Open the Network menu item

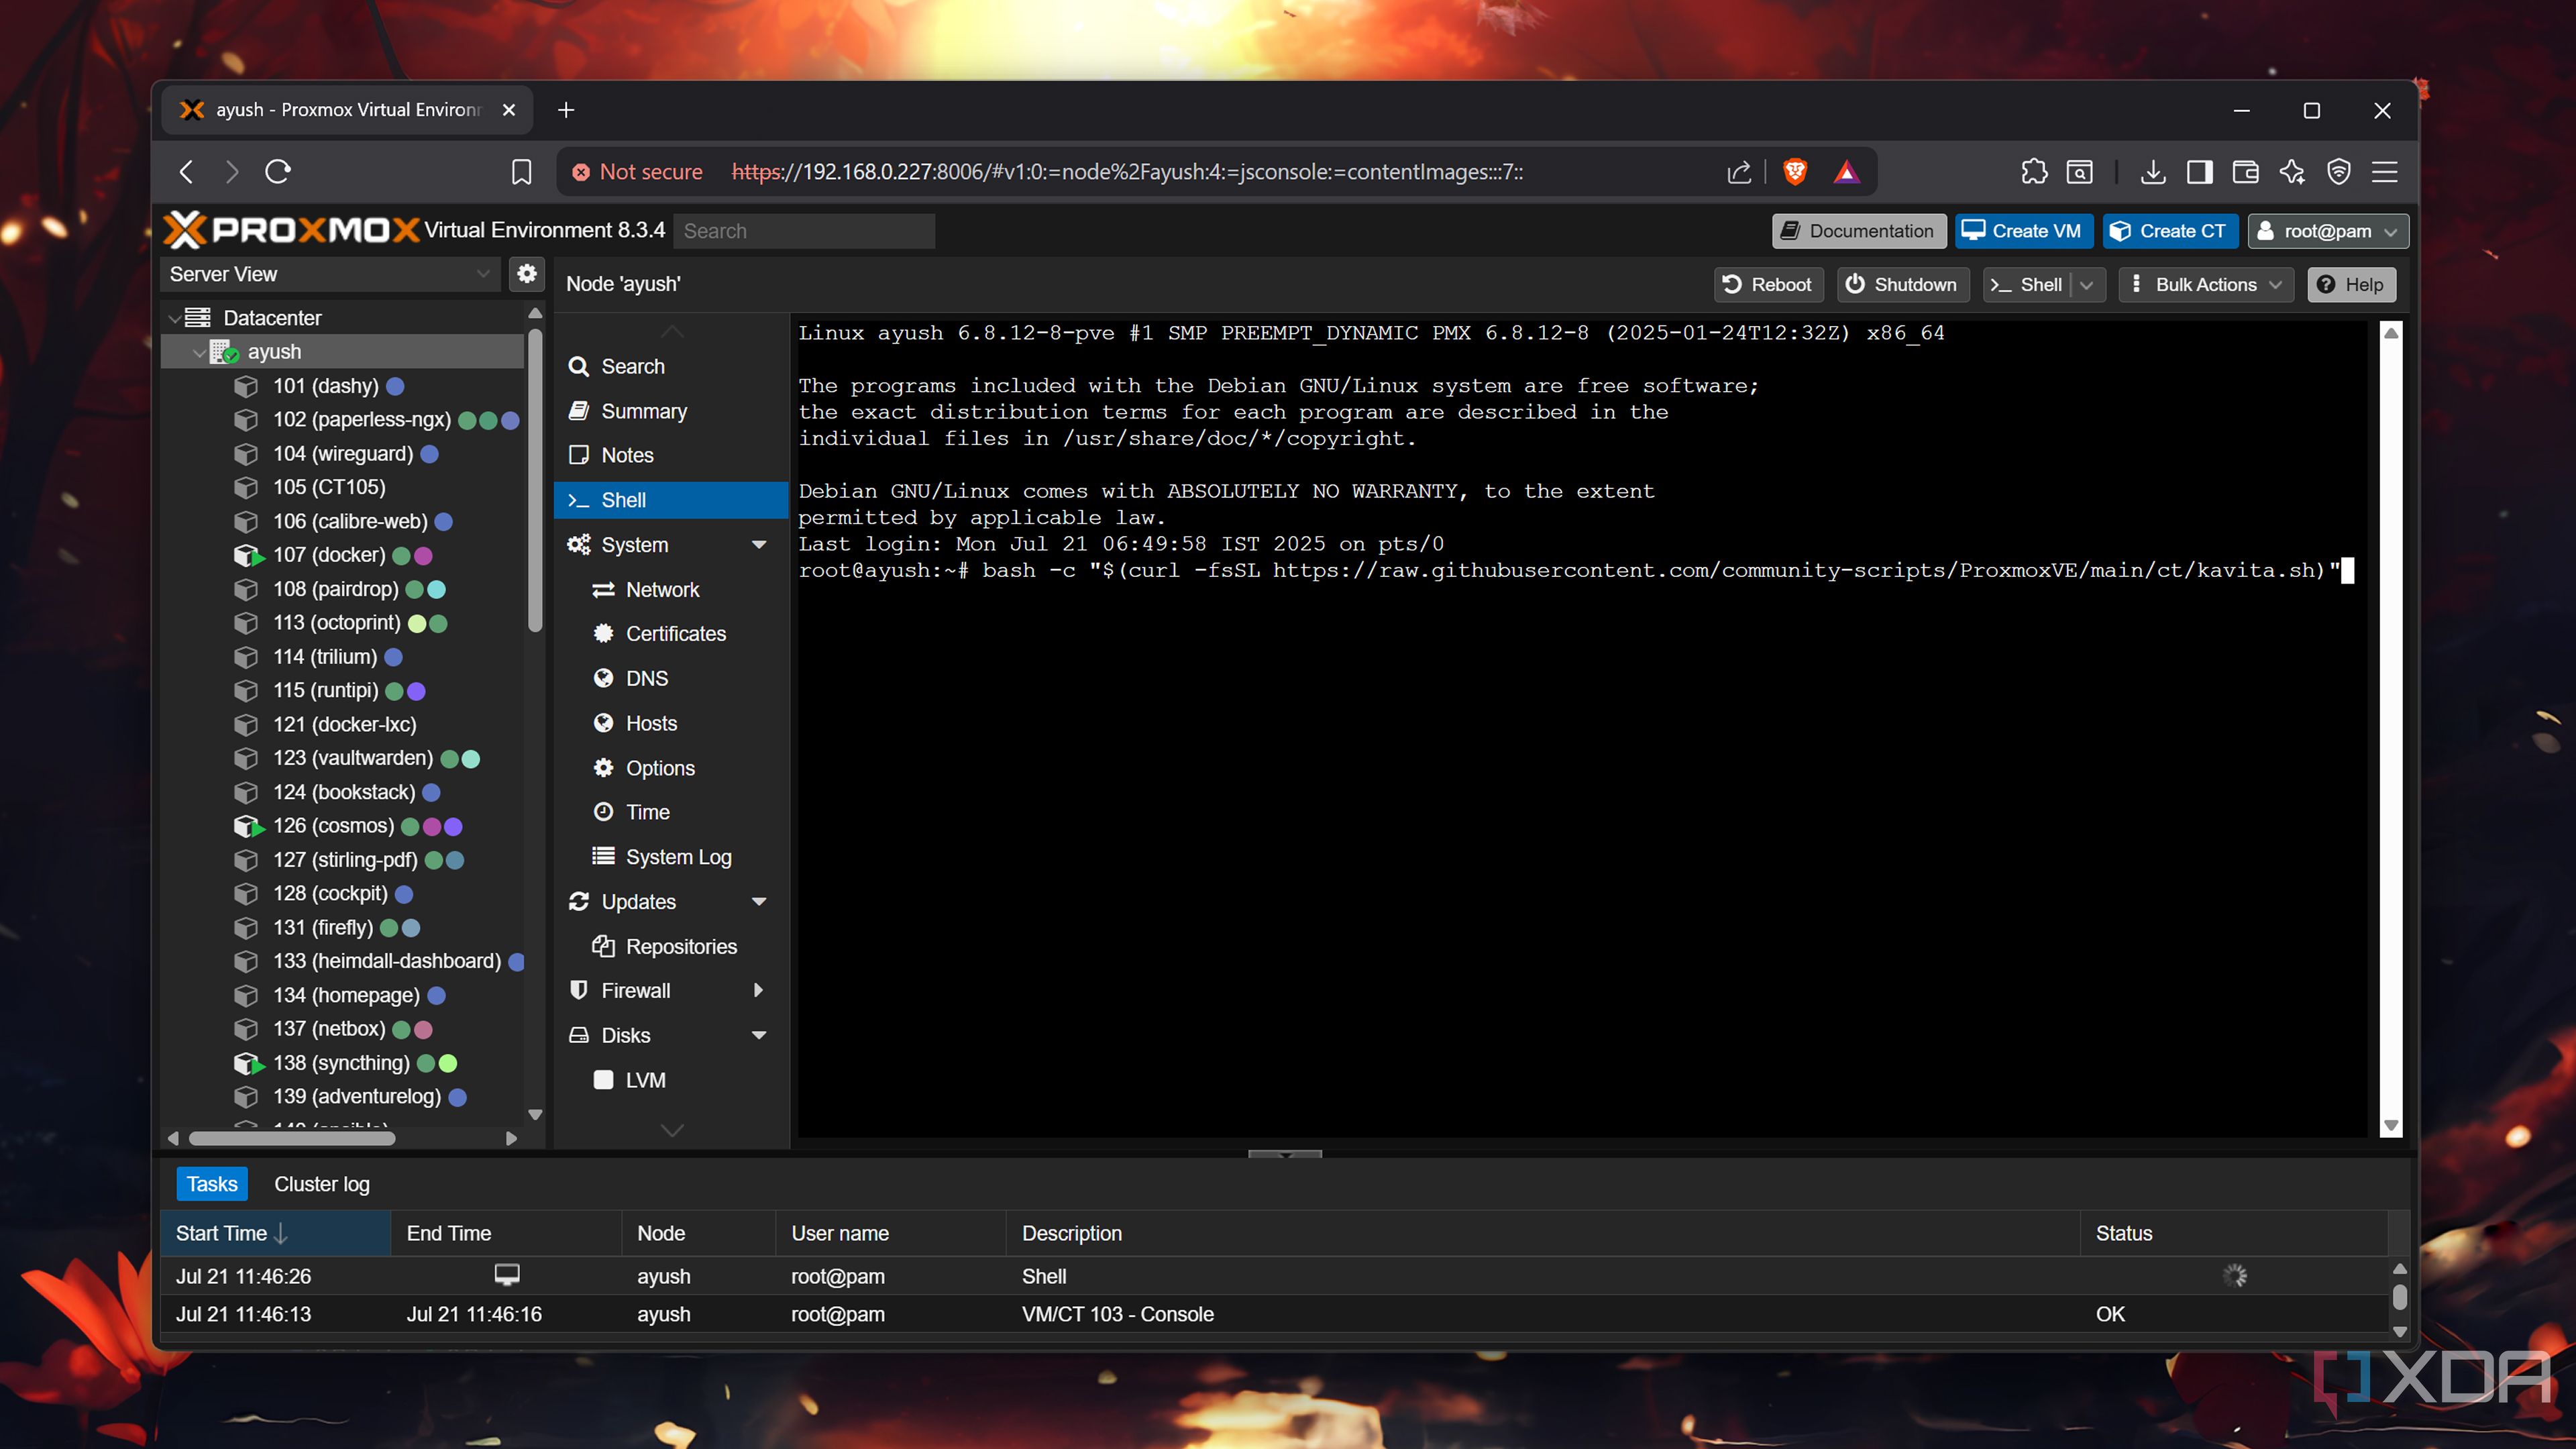click(672, 589)
